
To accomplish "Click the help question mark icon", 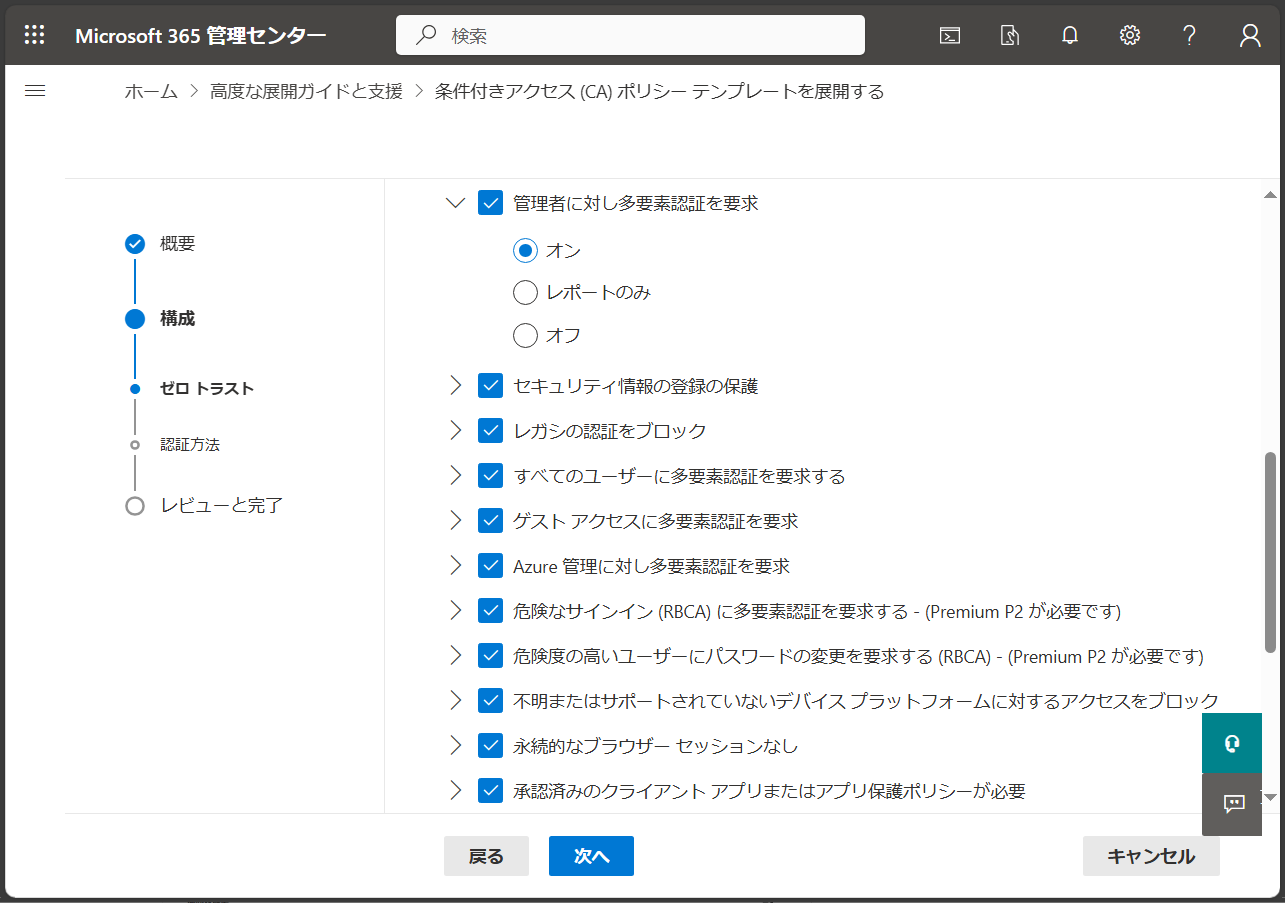I will [x=1190, y=35].
